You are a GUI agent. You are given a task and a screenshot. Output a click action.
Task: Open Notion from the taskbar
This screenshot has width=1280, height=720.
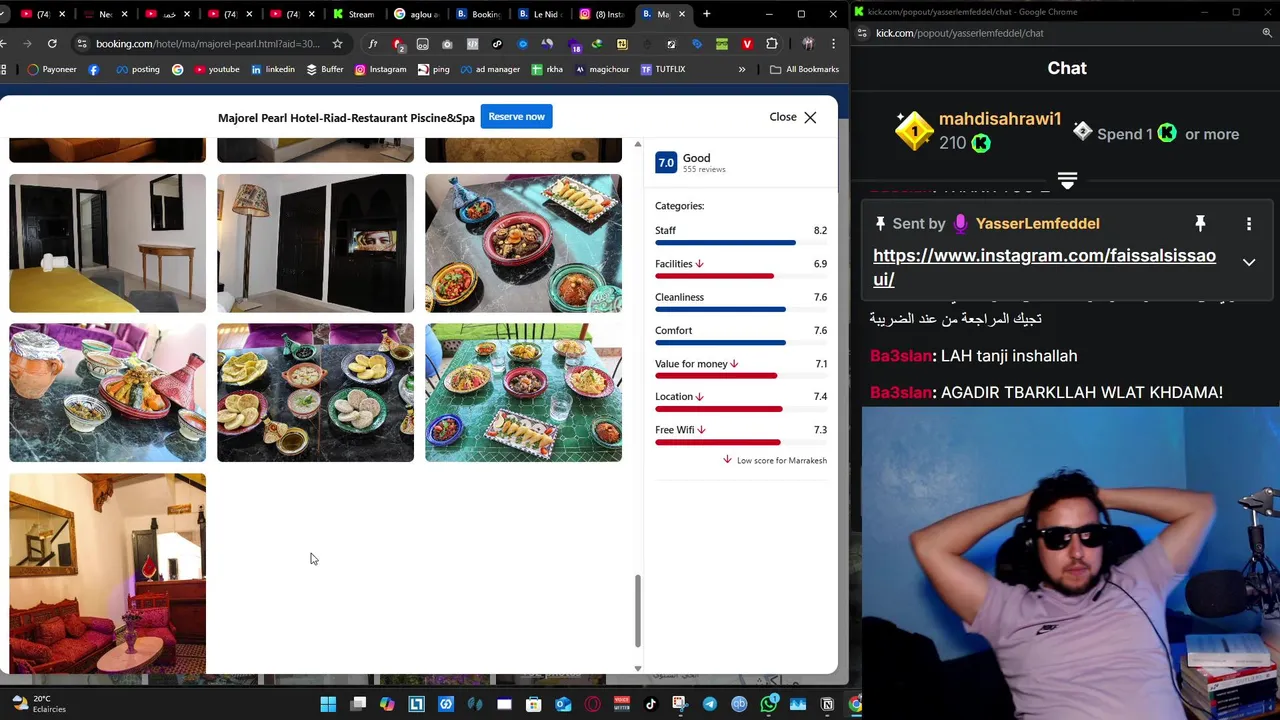(x=827, y=705)
